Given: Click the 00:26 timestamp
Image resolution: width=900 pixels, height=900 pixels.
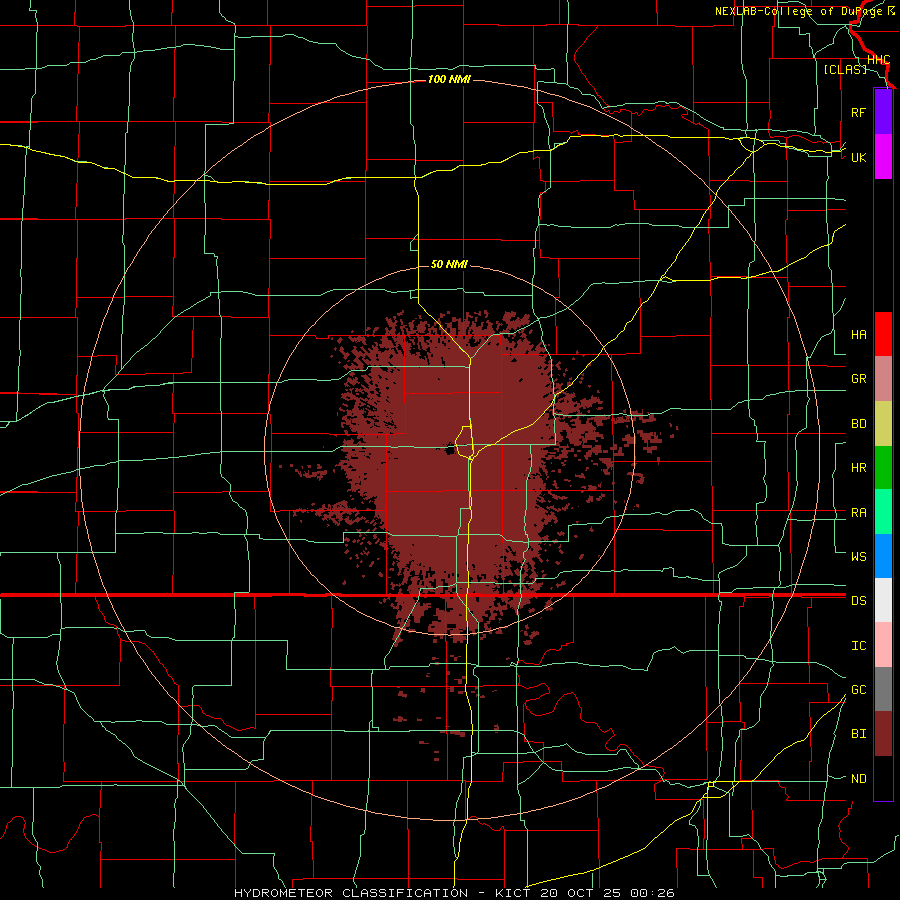Looking at the screenshot, I should point(651,893).
